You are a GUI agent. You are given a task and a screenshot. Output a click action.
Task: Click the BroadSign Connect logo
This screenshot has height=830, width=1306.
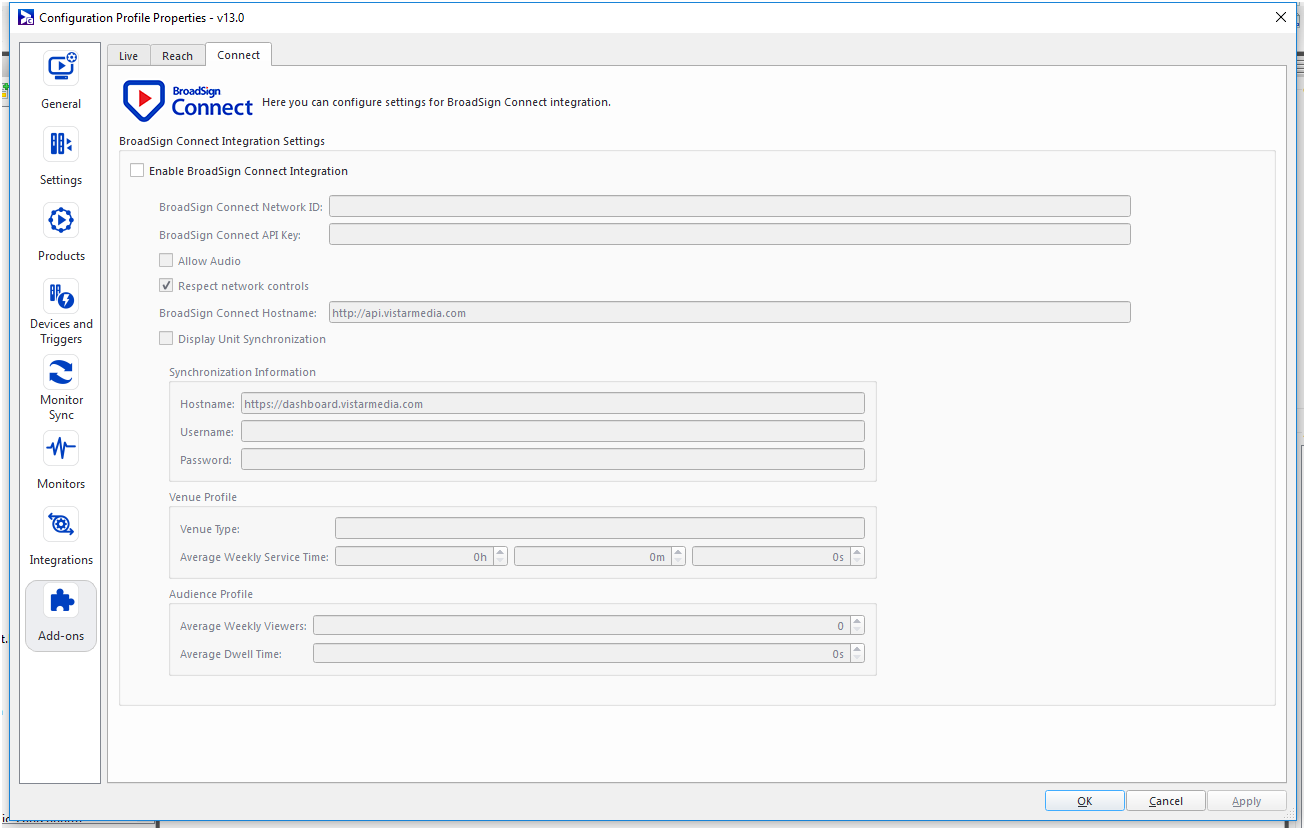(188, 100)
